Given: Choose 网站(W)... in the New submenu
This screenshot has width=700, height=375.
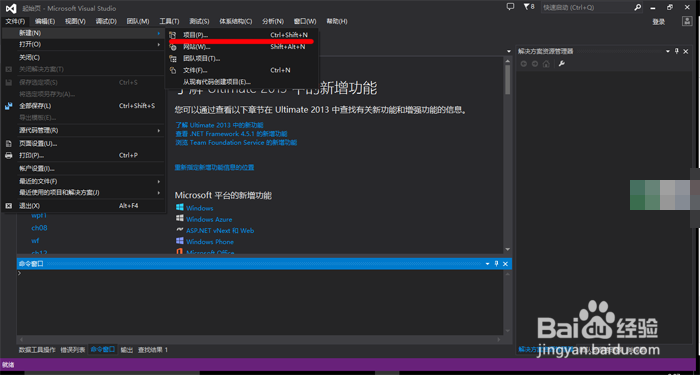Looking at the screenshot, I should [x=241, y=47].
